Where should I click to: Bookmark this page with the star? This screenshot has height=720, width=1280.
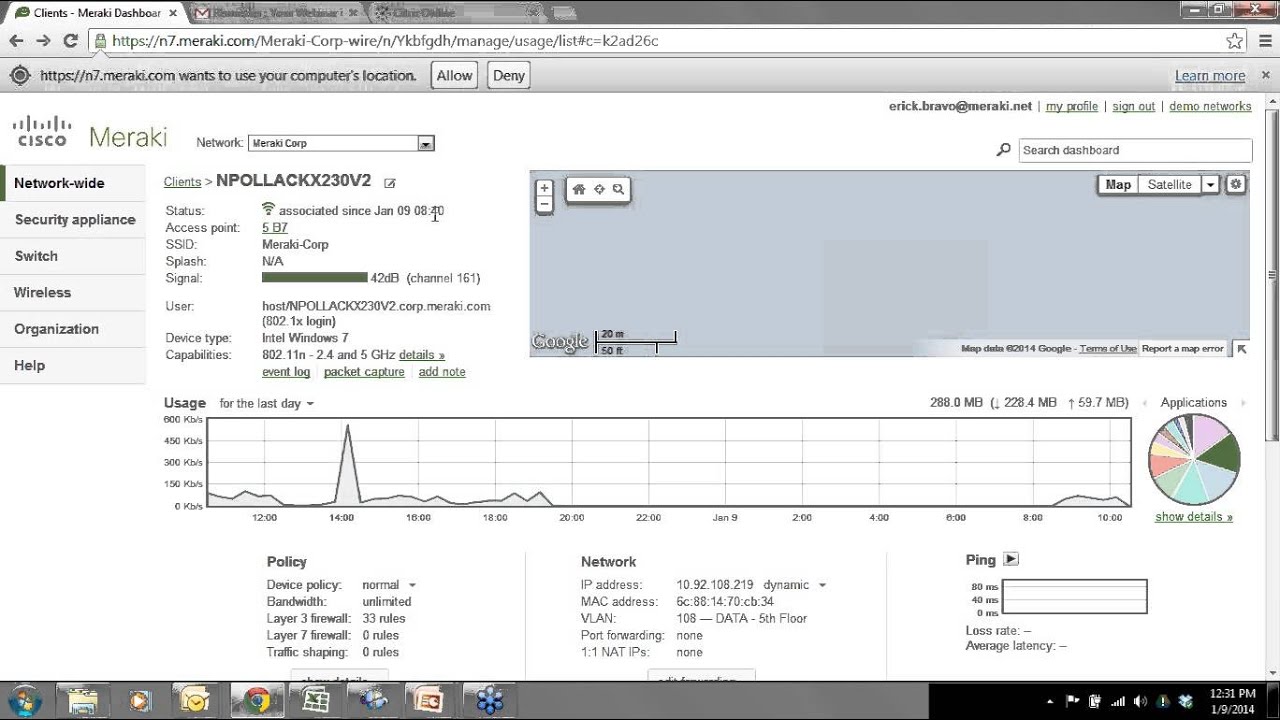1235,41
